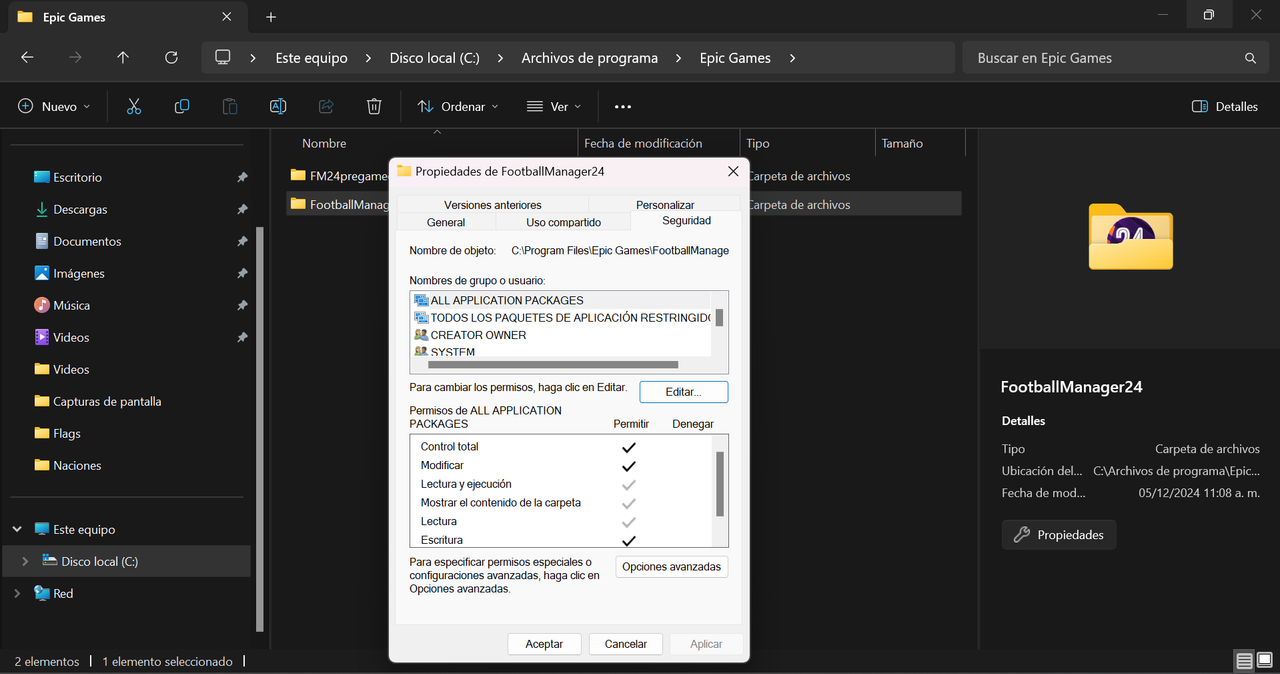
Task: Switch to the Uso compartido tab
Action: (x=564, y=222)
